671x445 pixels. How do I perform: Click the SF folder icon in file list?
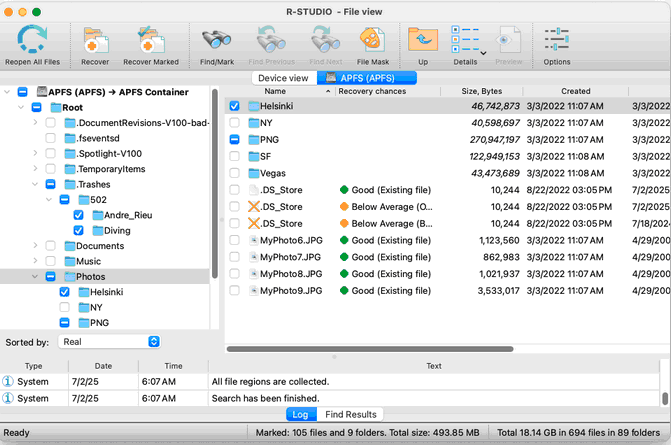click(x=254, y=157)
